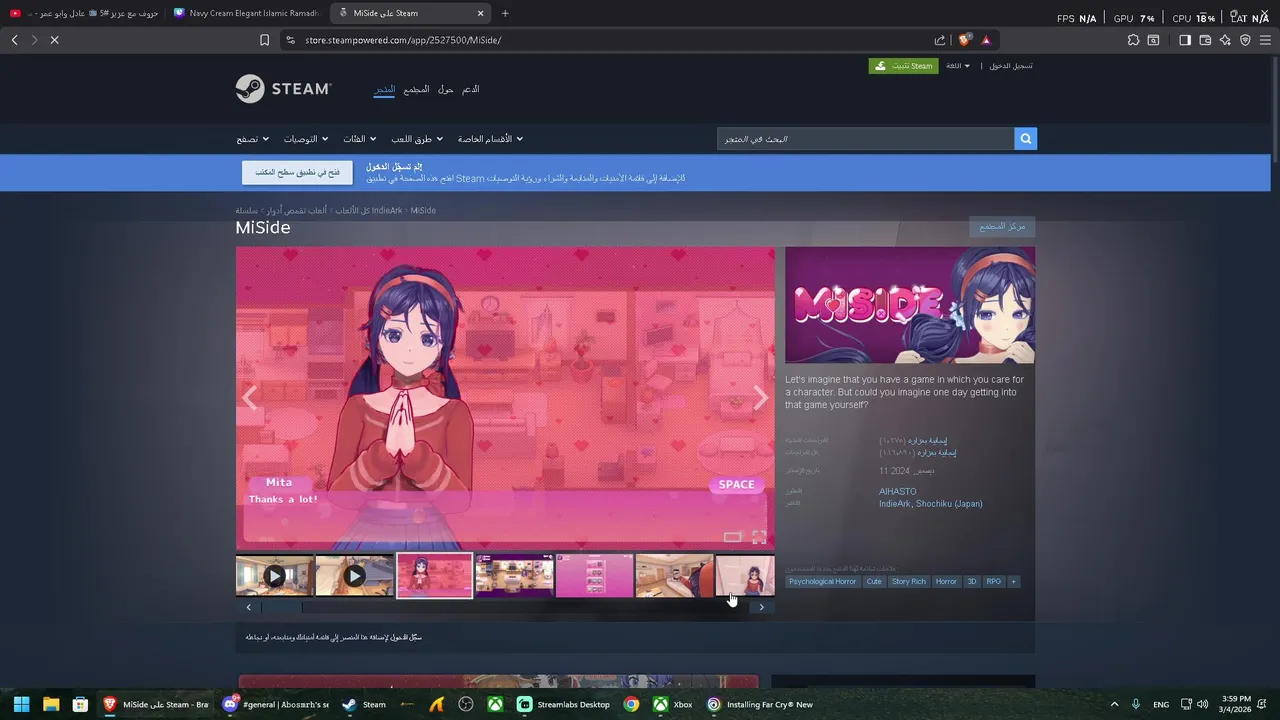Click the store search magnifier button
Image resolution: width=1280 pixels, height=720 pixels.
click(x=1025, y=139)
